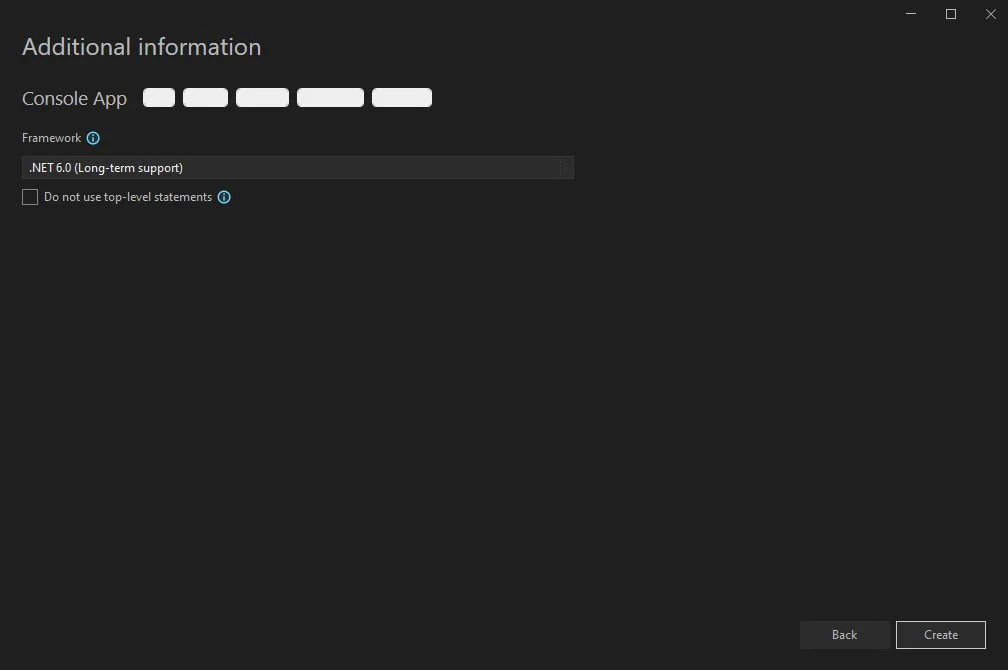Click the Framework info icon
Image resolution: width=1008 pixels, height=670 pixels.
93,138
